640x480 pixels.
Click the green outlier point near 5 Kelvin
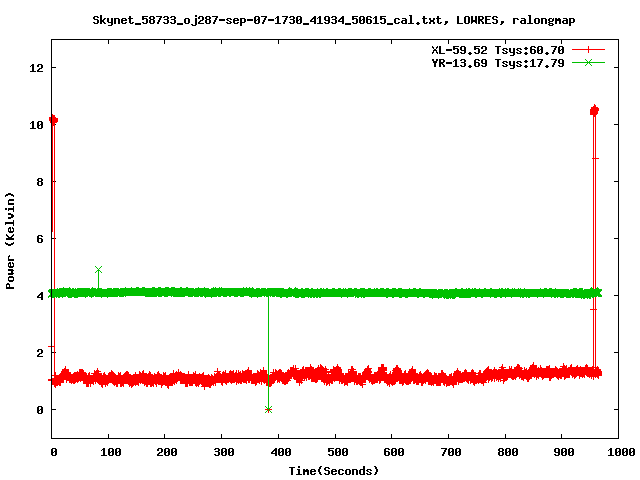98,270
